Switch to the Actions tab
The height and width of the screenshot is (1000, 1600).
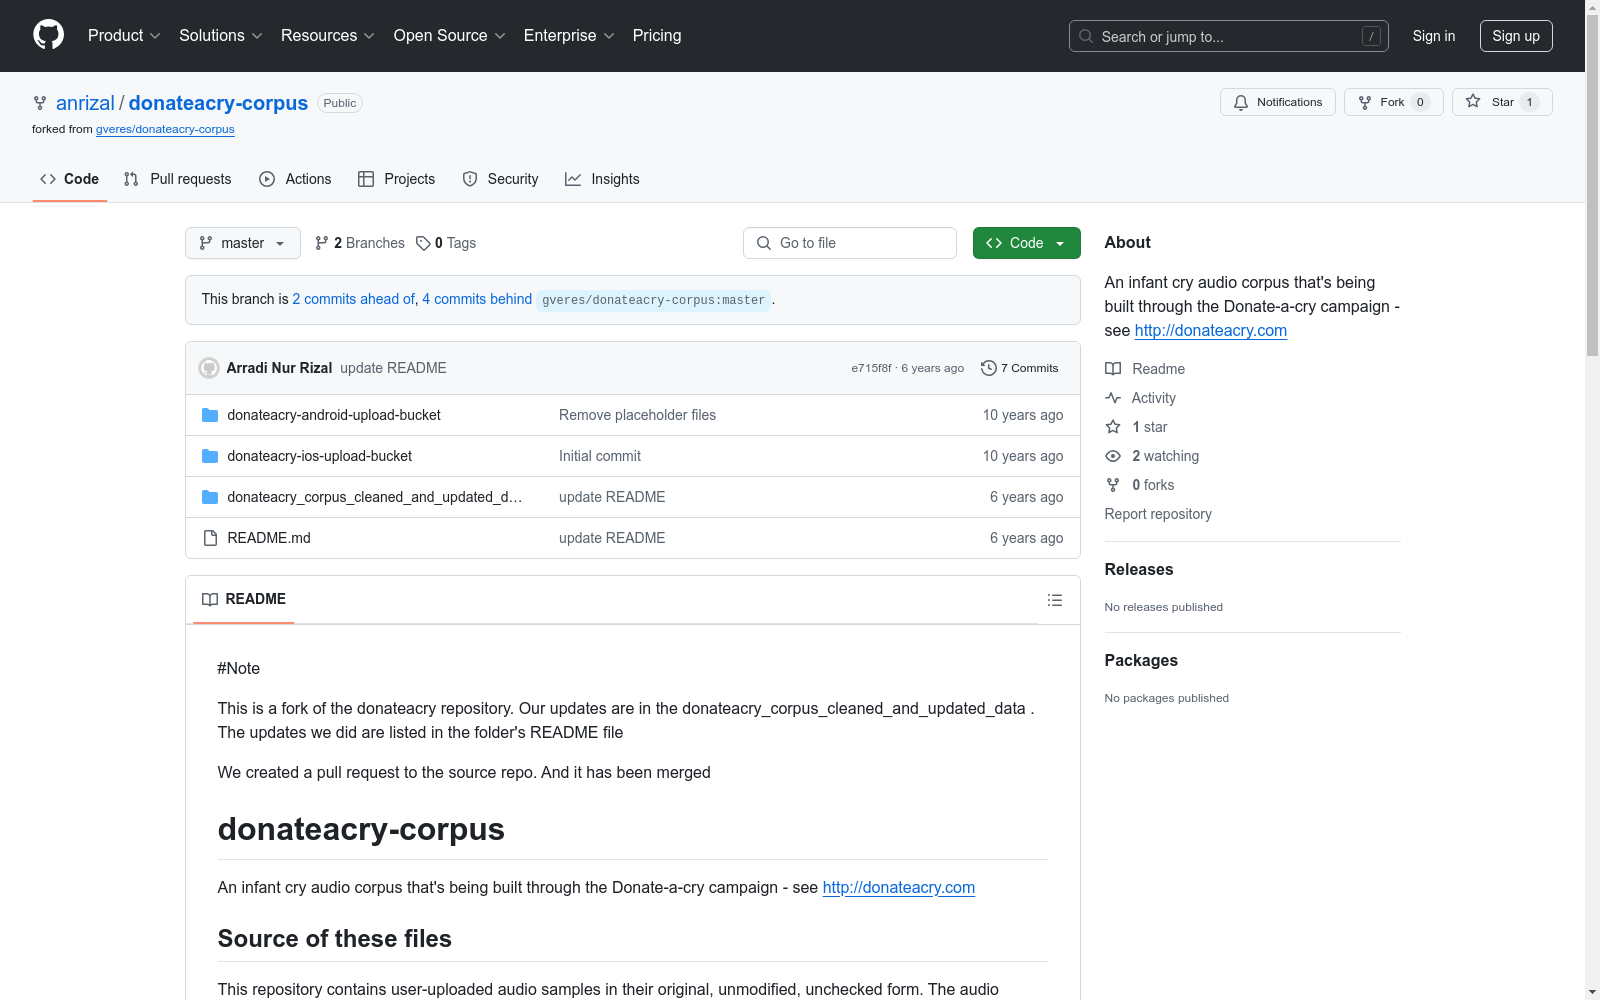295,179
